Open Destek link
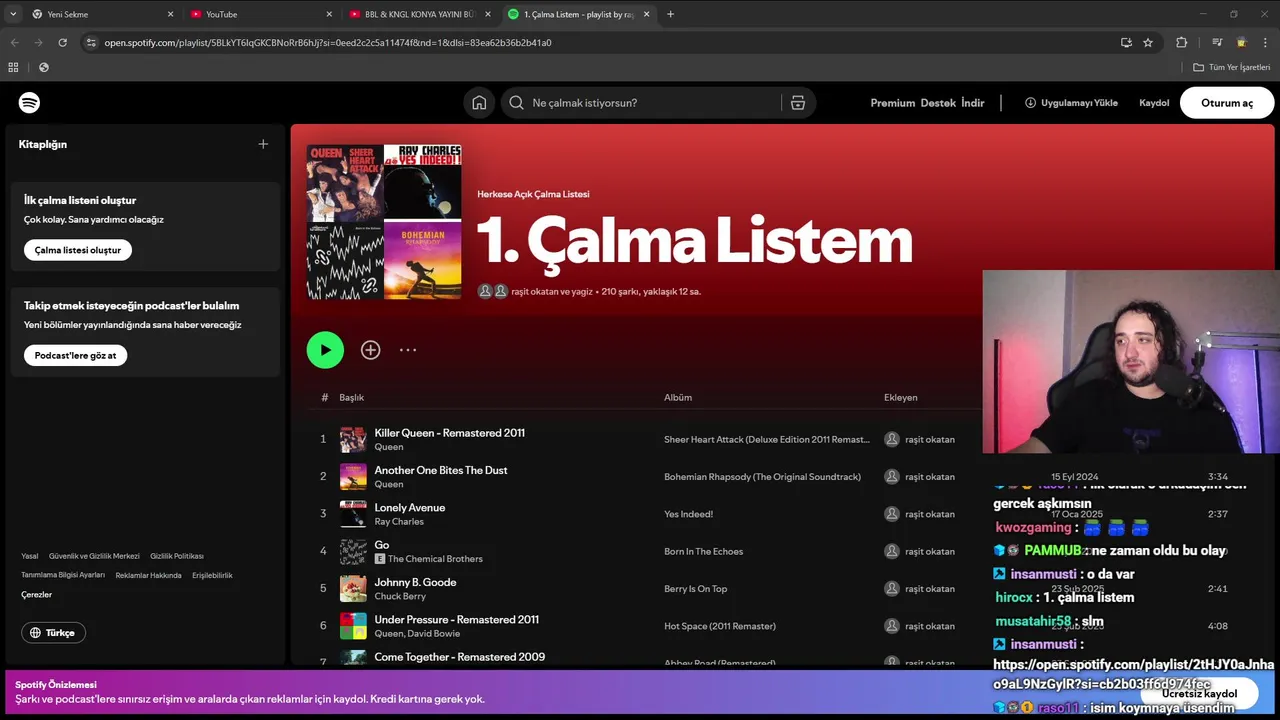1280x720 pixels. (938, 103)
